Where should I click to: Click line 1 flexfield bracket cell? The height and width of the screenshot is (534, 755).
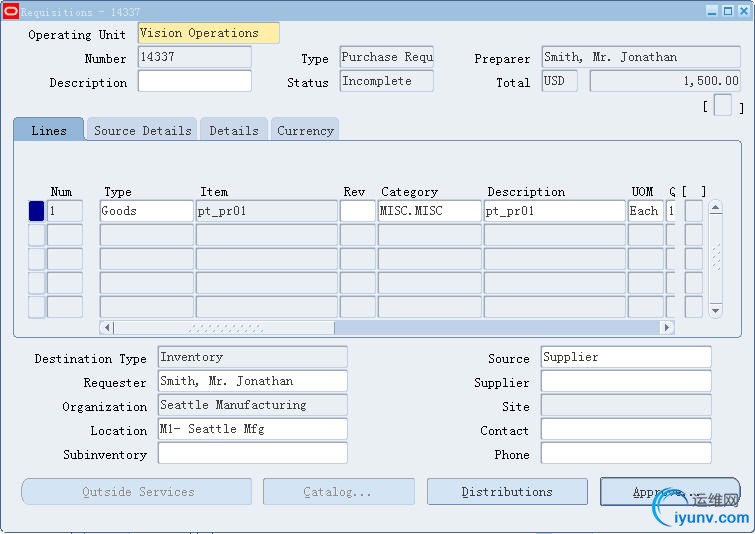(693, 211)
